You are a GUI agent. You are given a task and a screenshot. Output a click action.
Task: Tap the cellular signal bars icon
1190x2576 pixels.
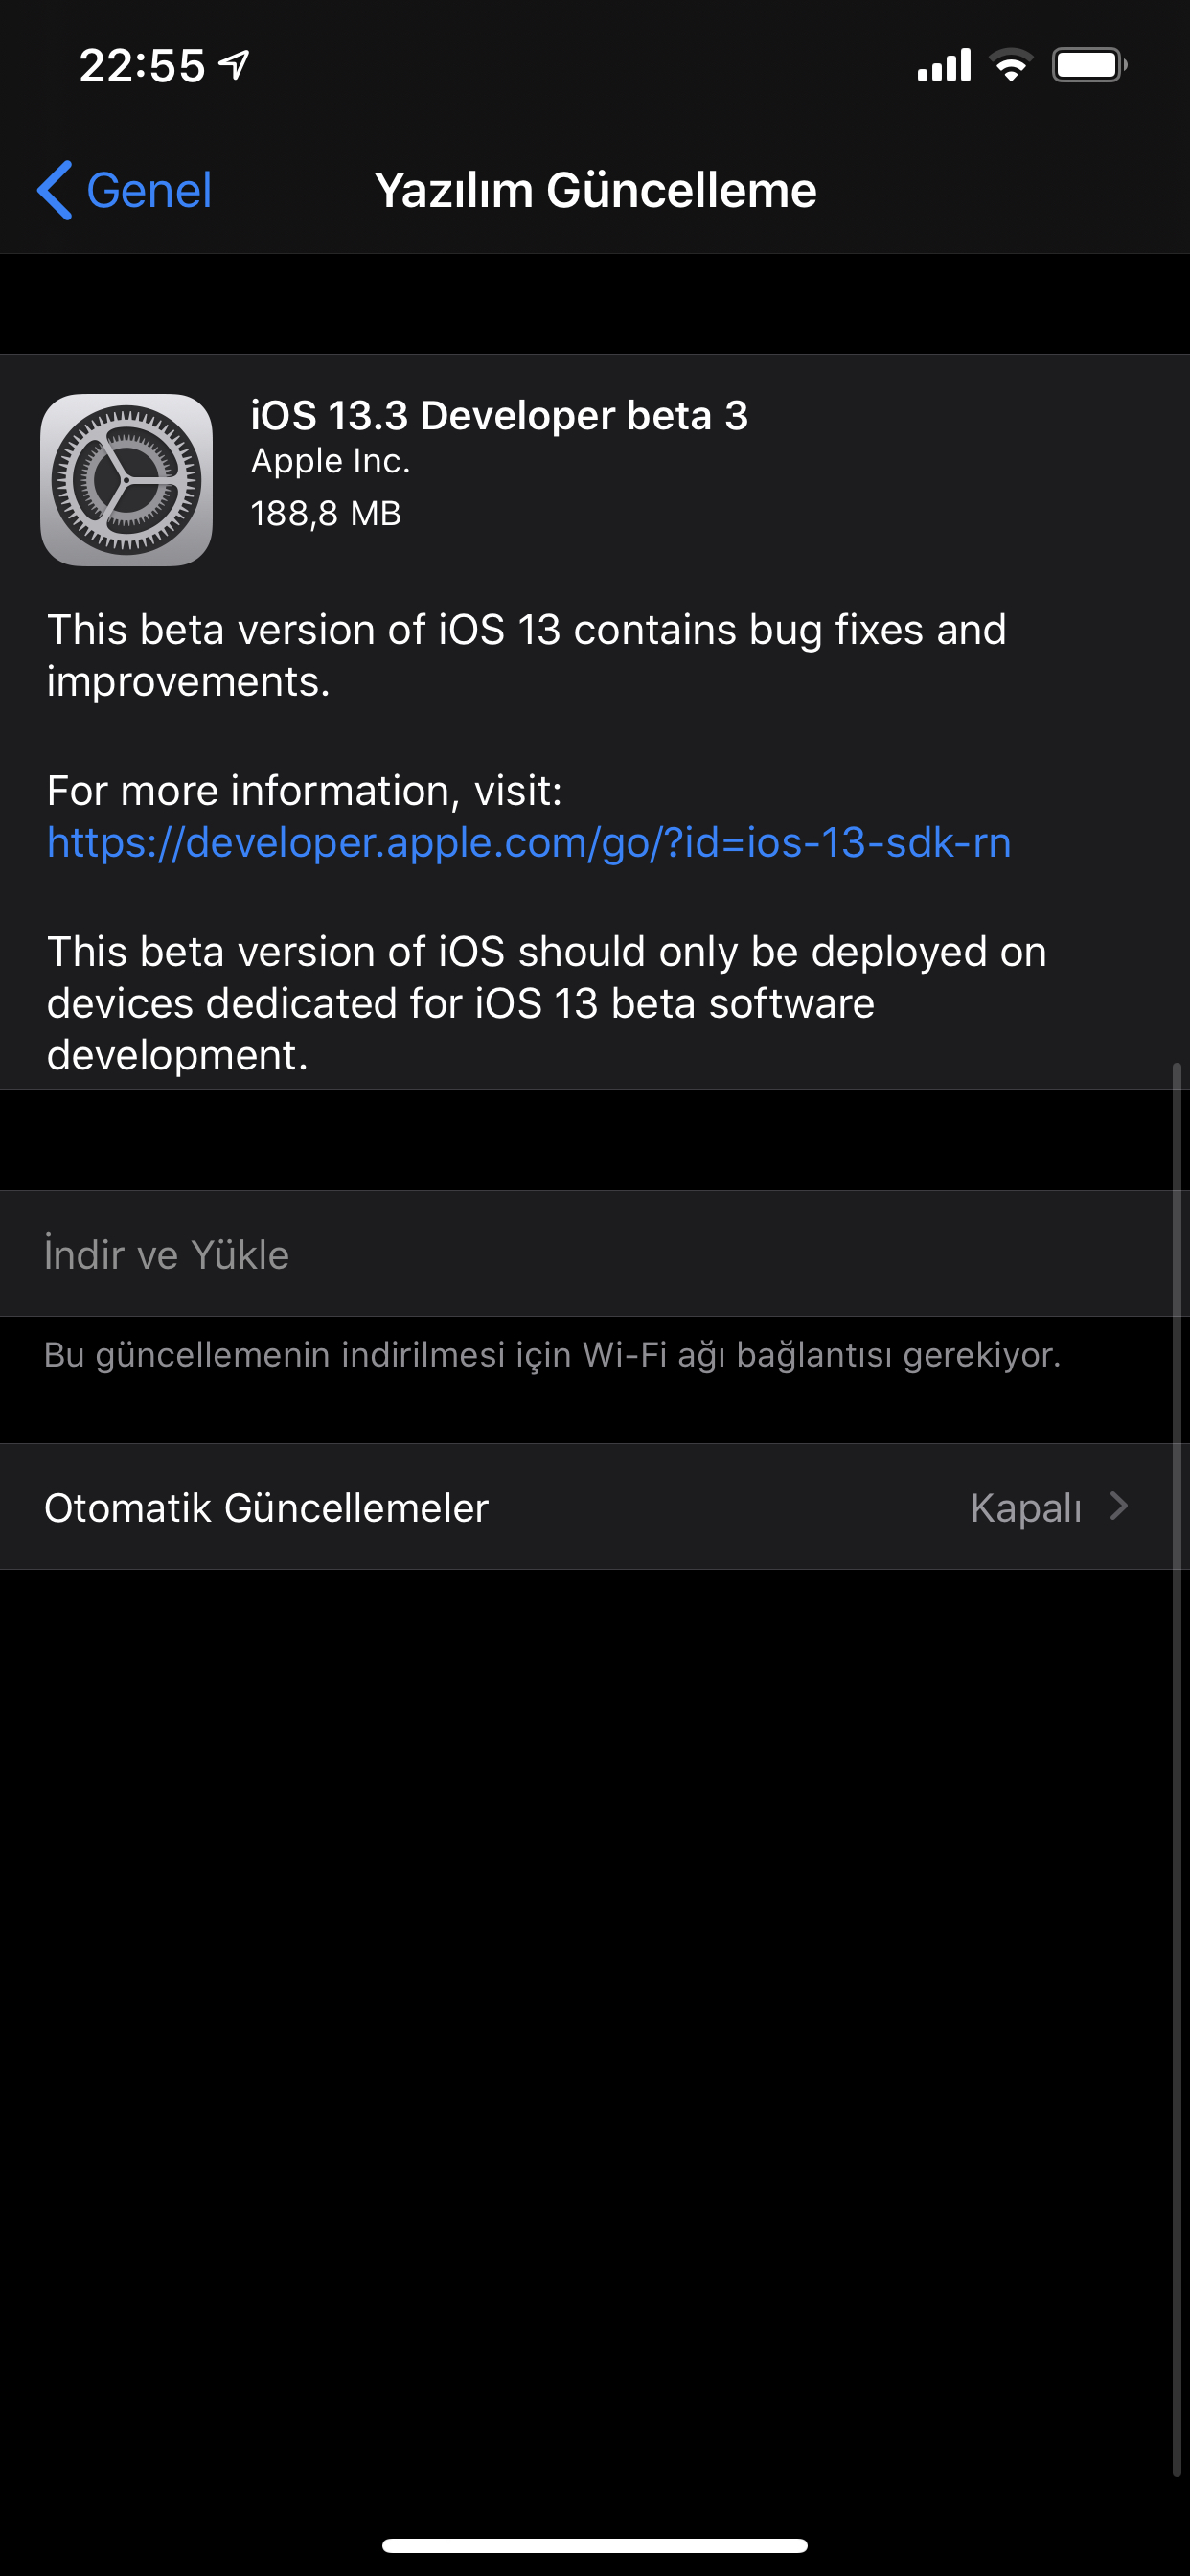coord(944,66)
